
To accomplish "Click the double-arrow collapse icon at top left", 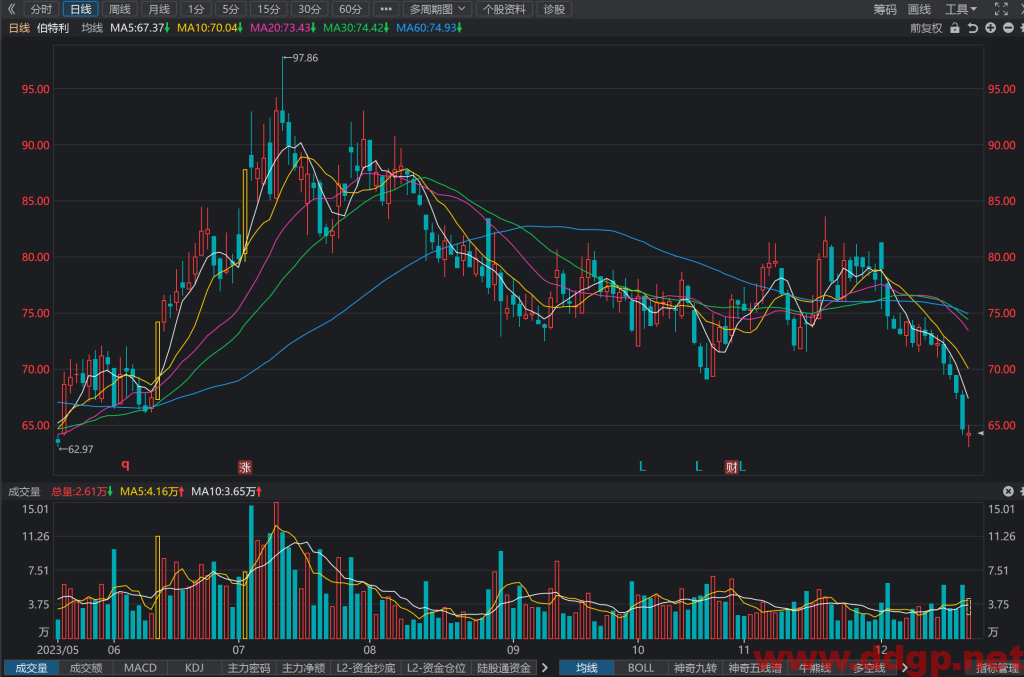I will click(x=11, y=9).
